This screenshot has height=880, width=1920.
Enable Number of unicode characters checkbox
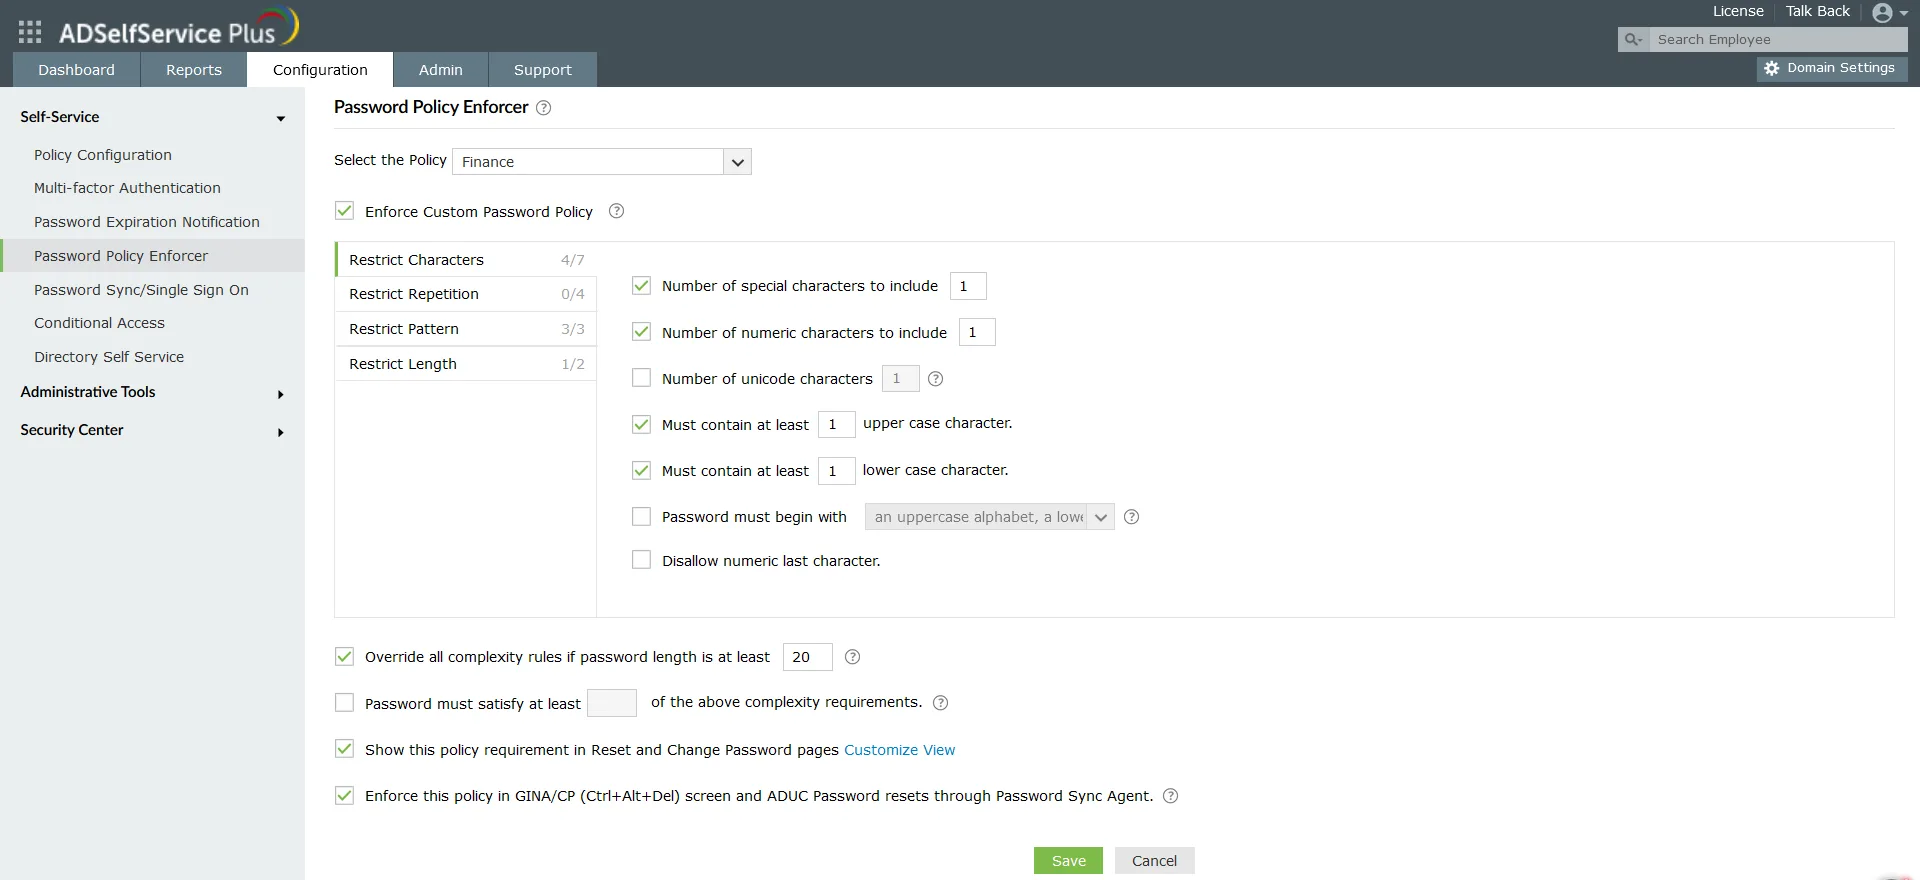point(642,378)
